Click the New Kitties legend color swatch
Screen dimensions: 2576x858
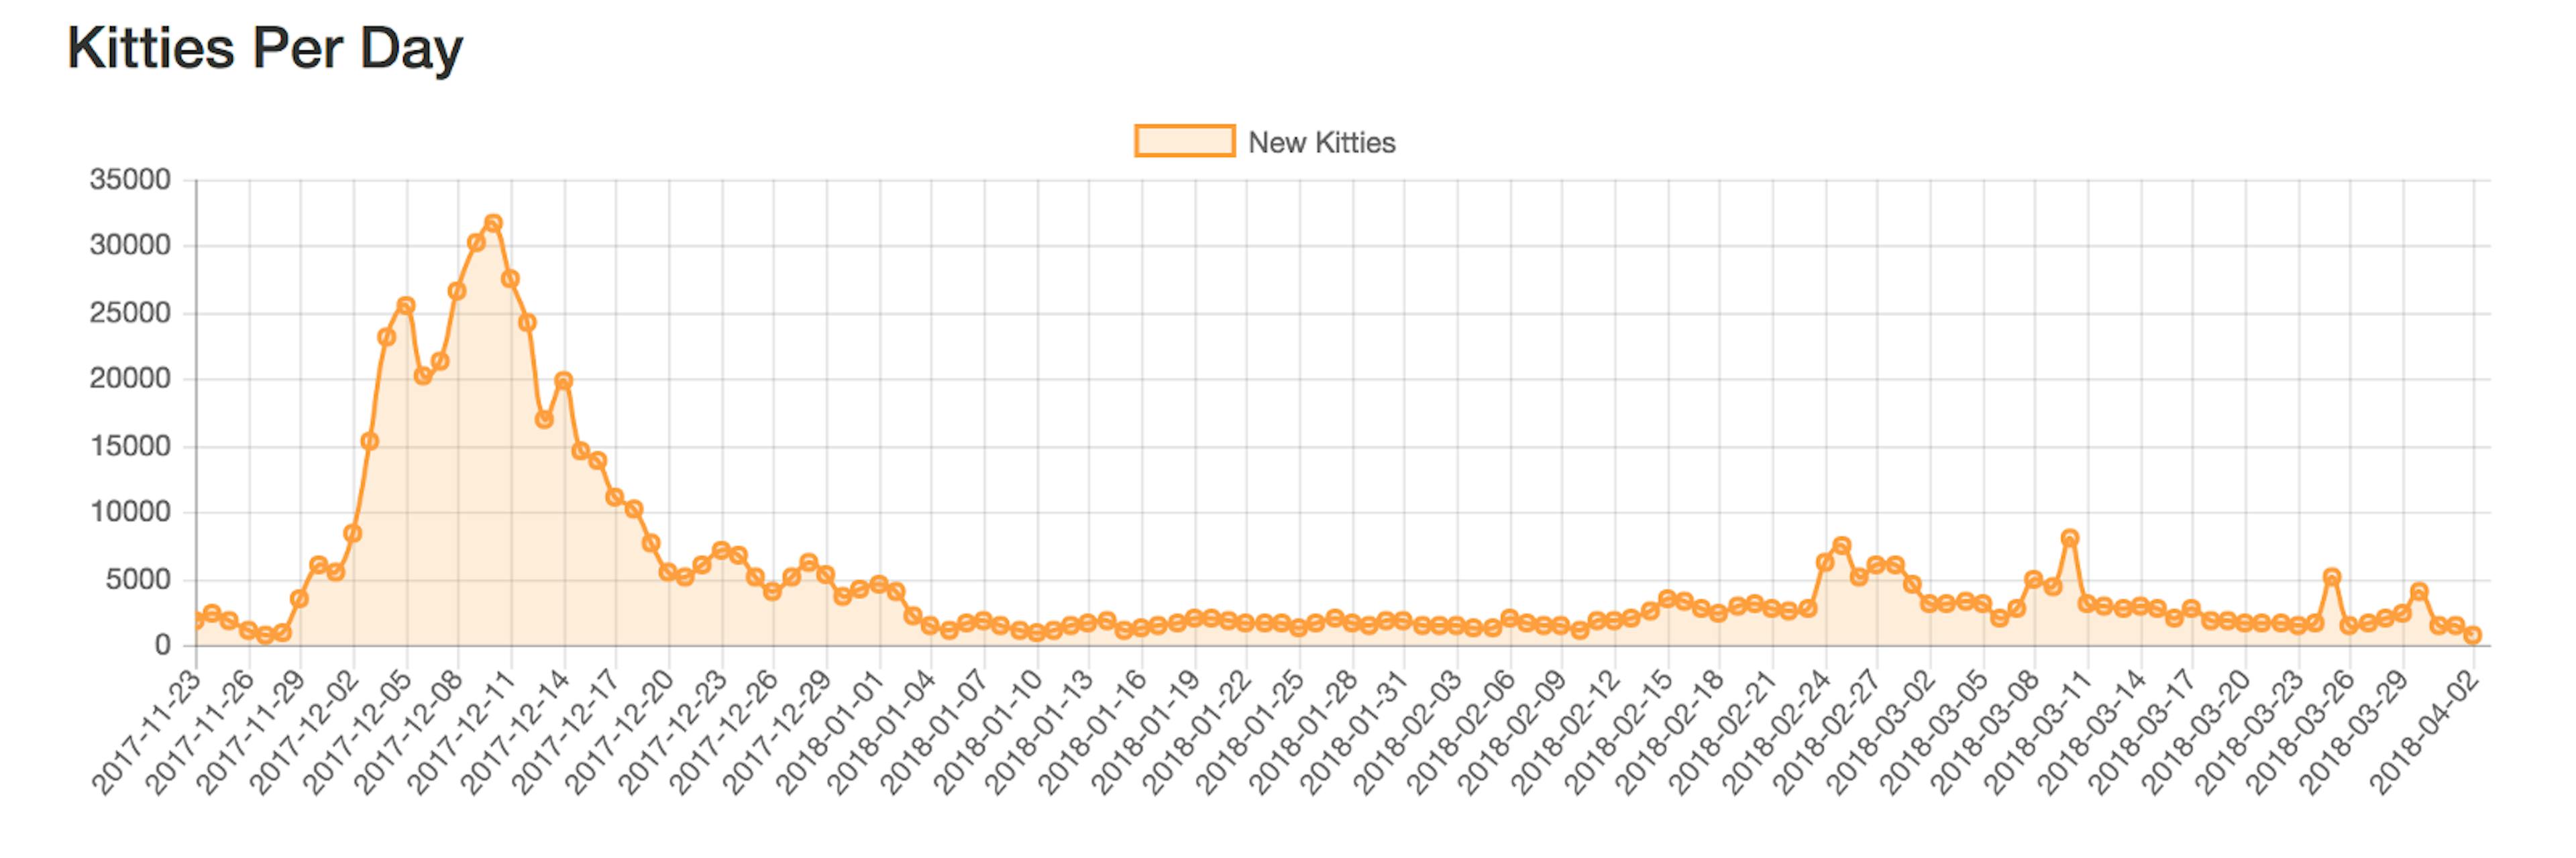point(1184,141)
